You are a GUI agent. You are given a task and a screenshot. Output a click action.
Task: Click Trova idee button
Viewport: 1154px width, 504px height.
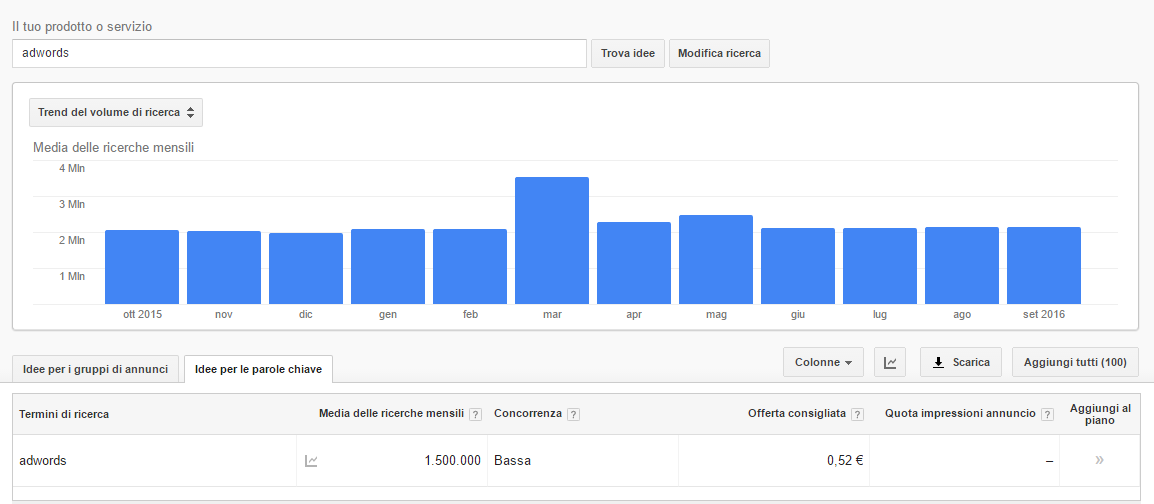pos(628,54)
